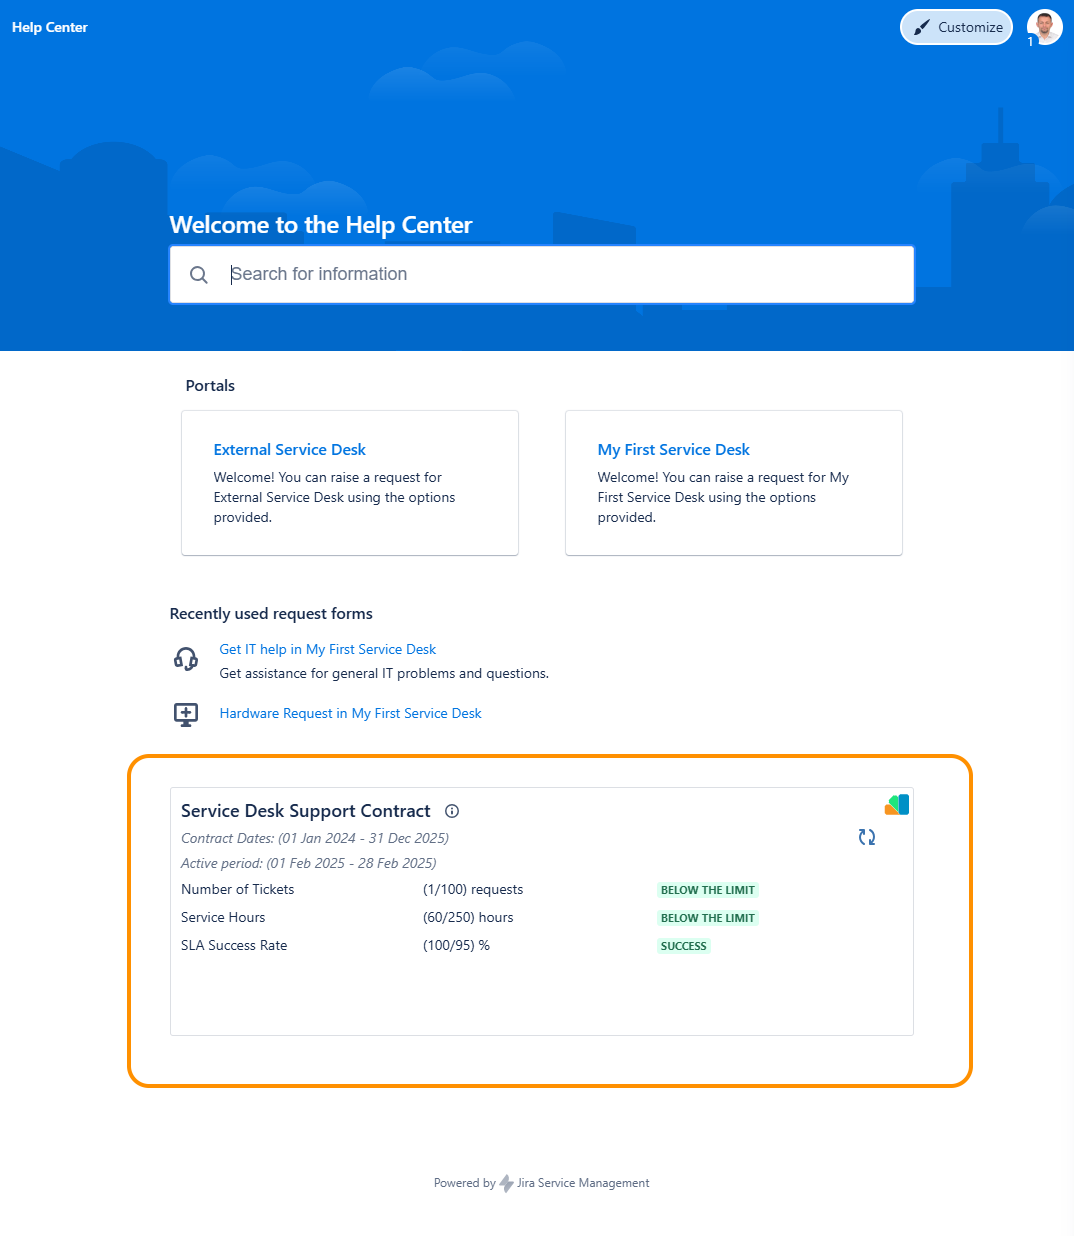Go to Help Center home link

pyautogui.click(x=50, y=27)
